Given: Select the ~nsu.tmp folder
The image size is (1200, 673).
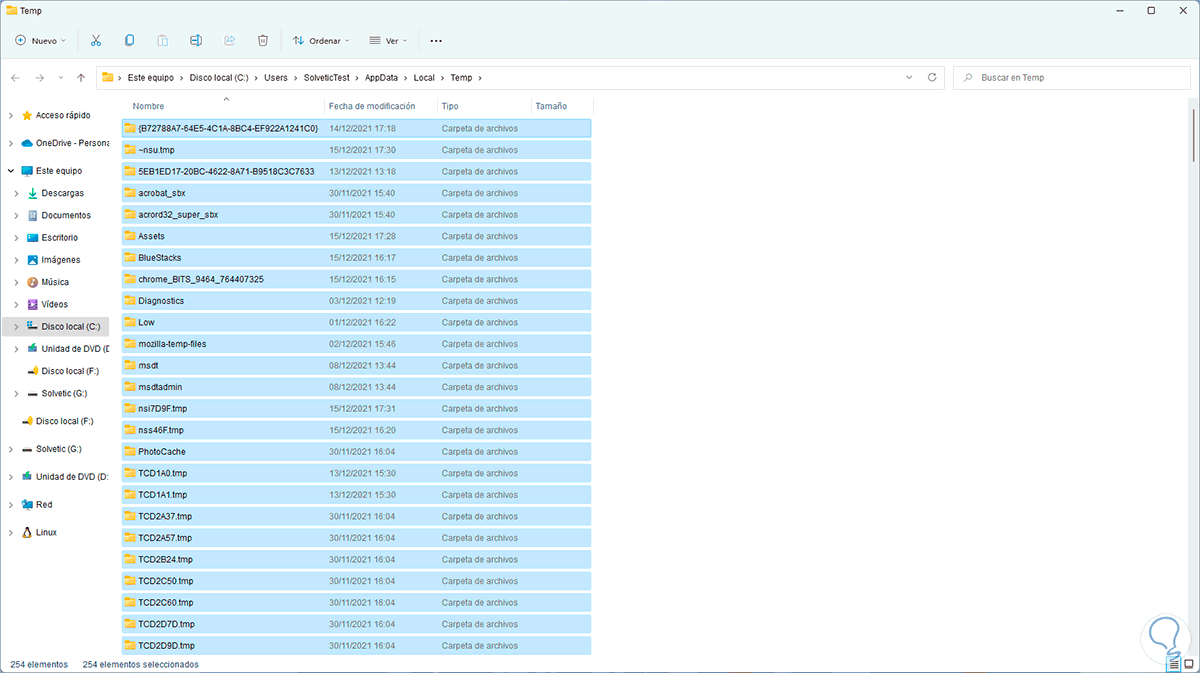Looking at the screenshot, I should (x=356, y=150).
